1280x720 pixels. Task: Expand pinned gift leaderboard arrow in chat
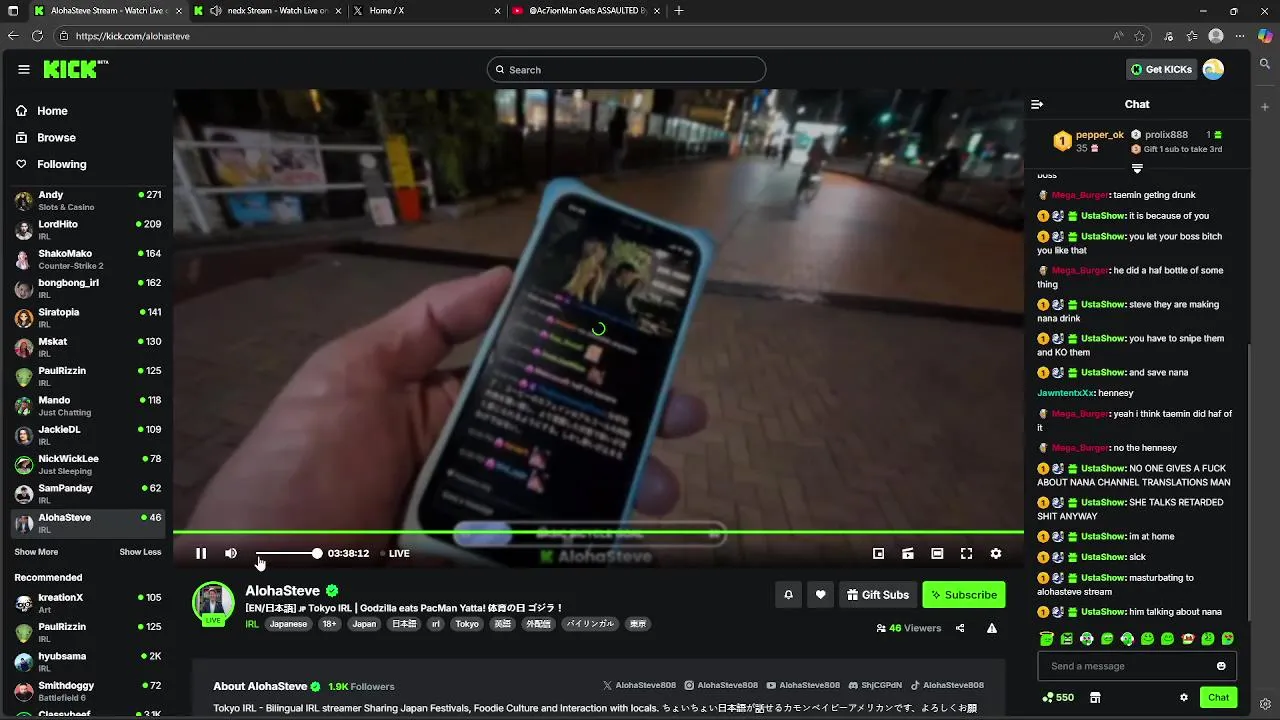pos(1137,168)
